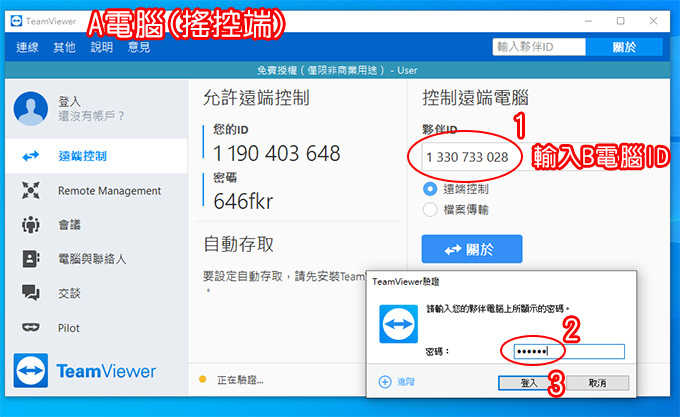Viewport: 680px width, 417px height.
Task: Open the 意見 menu
Action: pos(139,47)
